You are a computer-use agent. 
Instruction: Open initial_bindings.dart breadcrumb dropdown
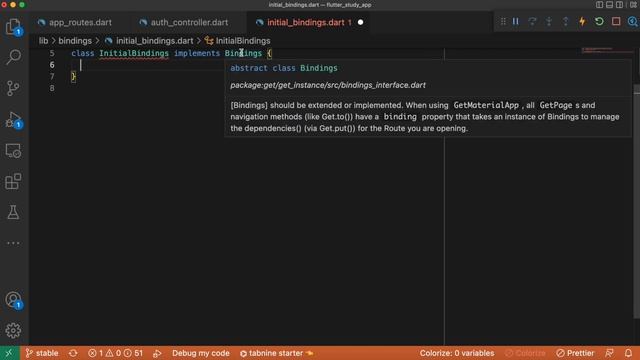pos(154,41)
